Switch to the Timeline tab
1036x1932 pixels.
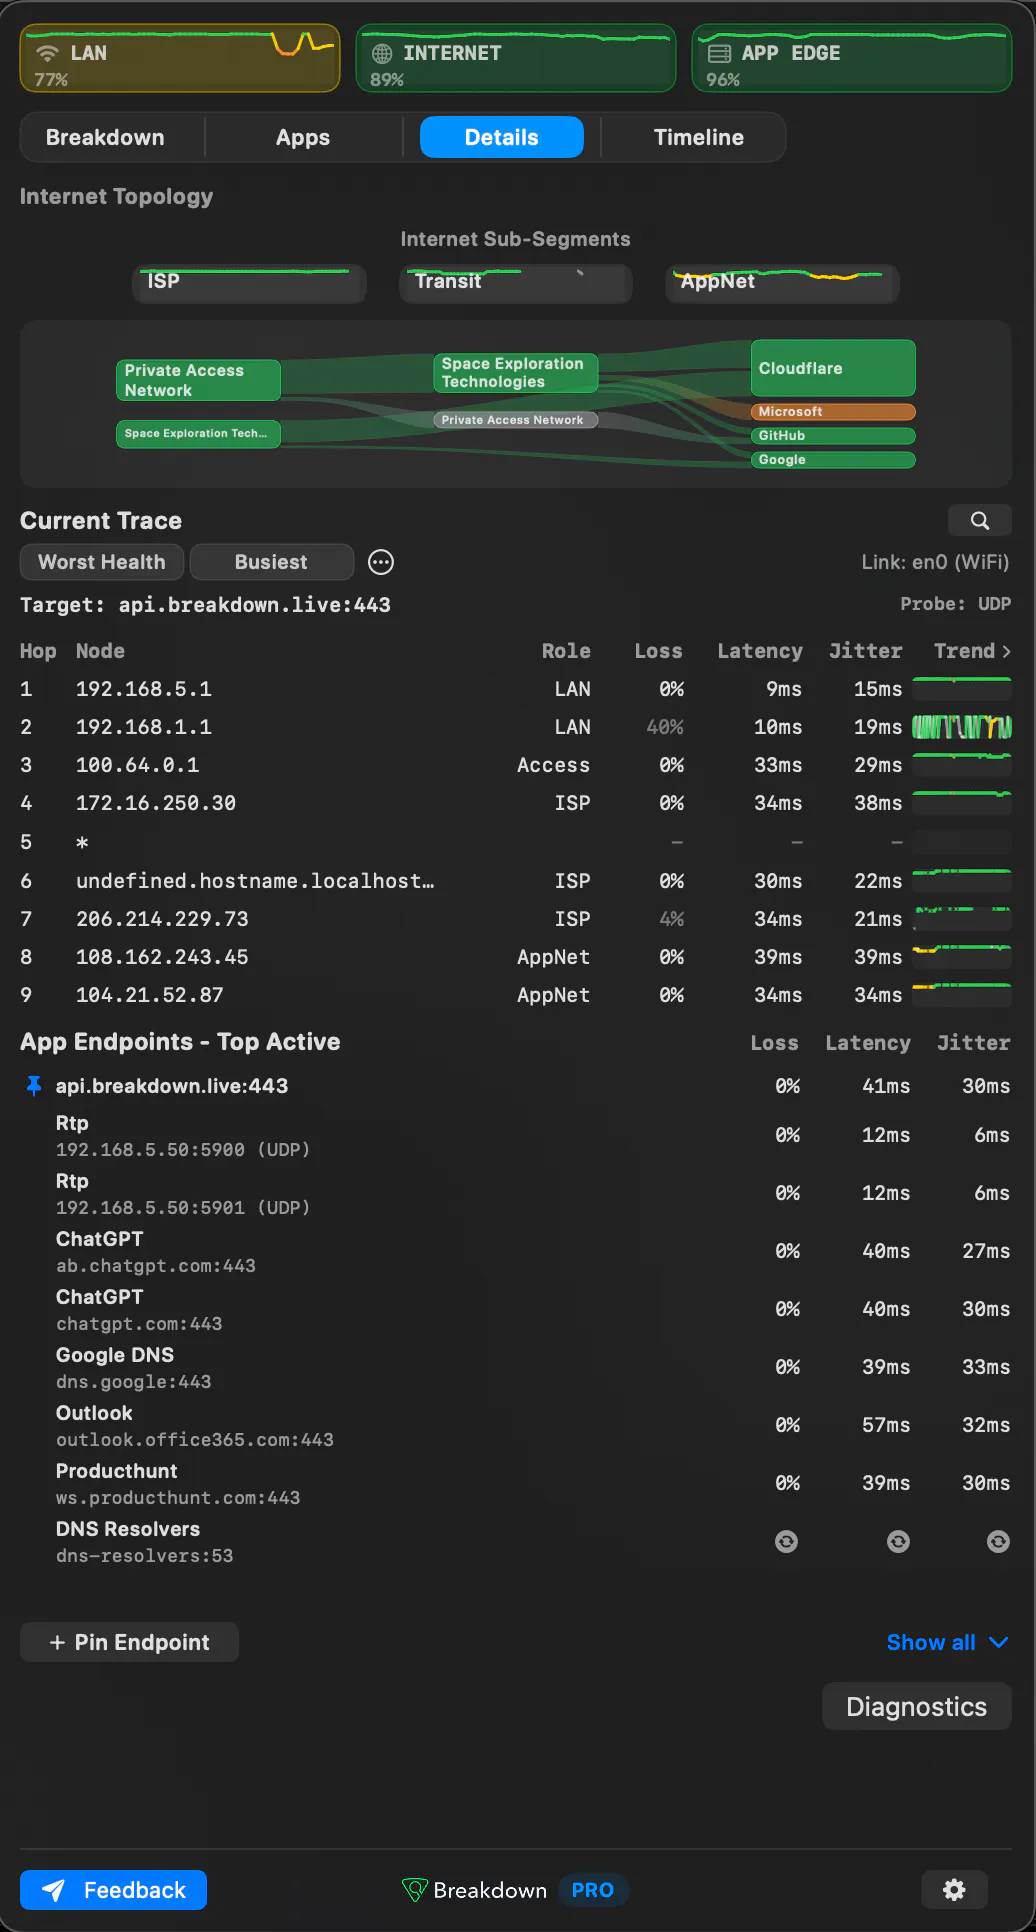click(x=699, y=138)
